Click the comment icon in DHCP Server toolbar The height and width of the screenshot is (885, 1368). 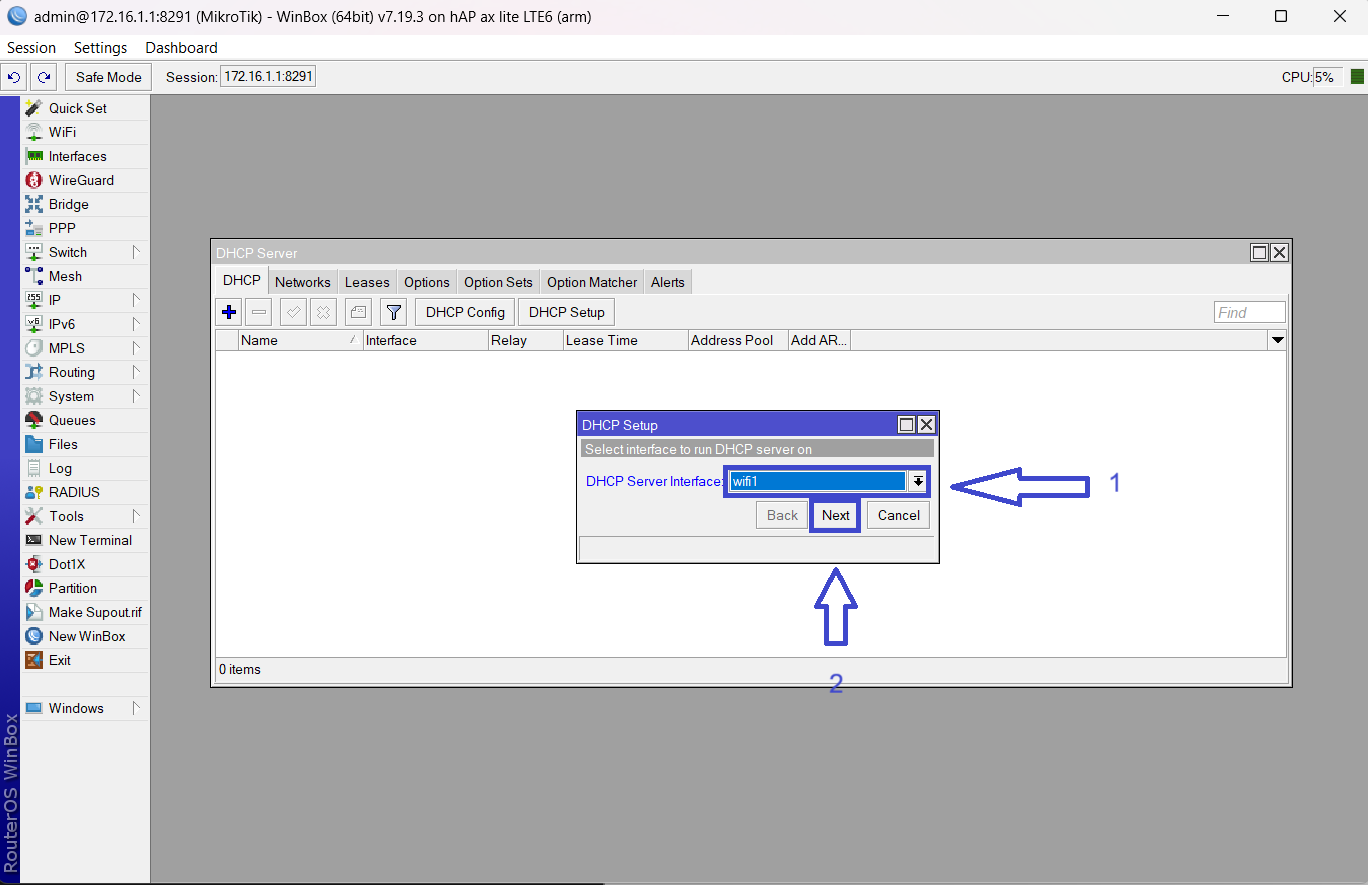[358, 312]
